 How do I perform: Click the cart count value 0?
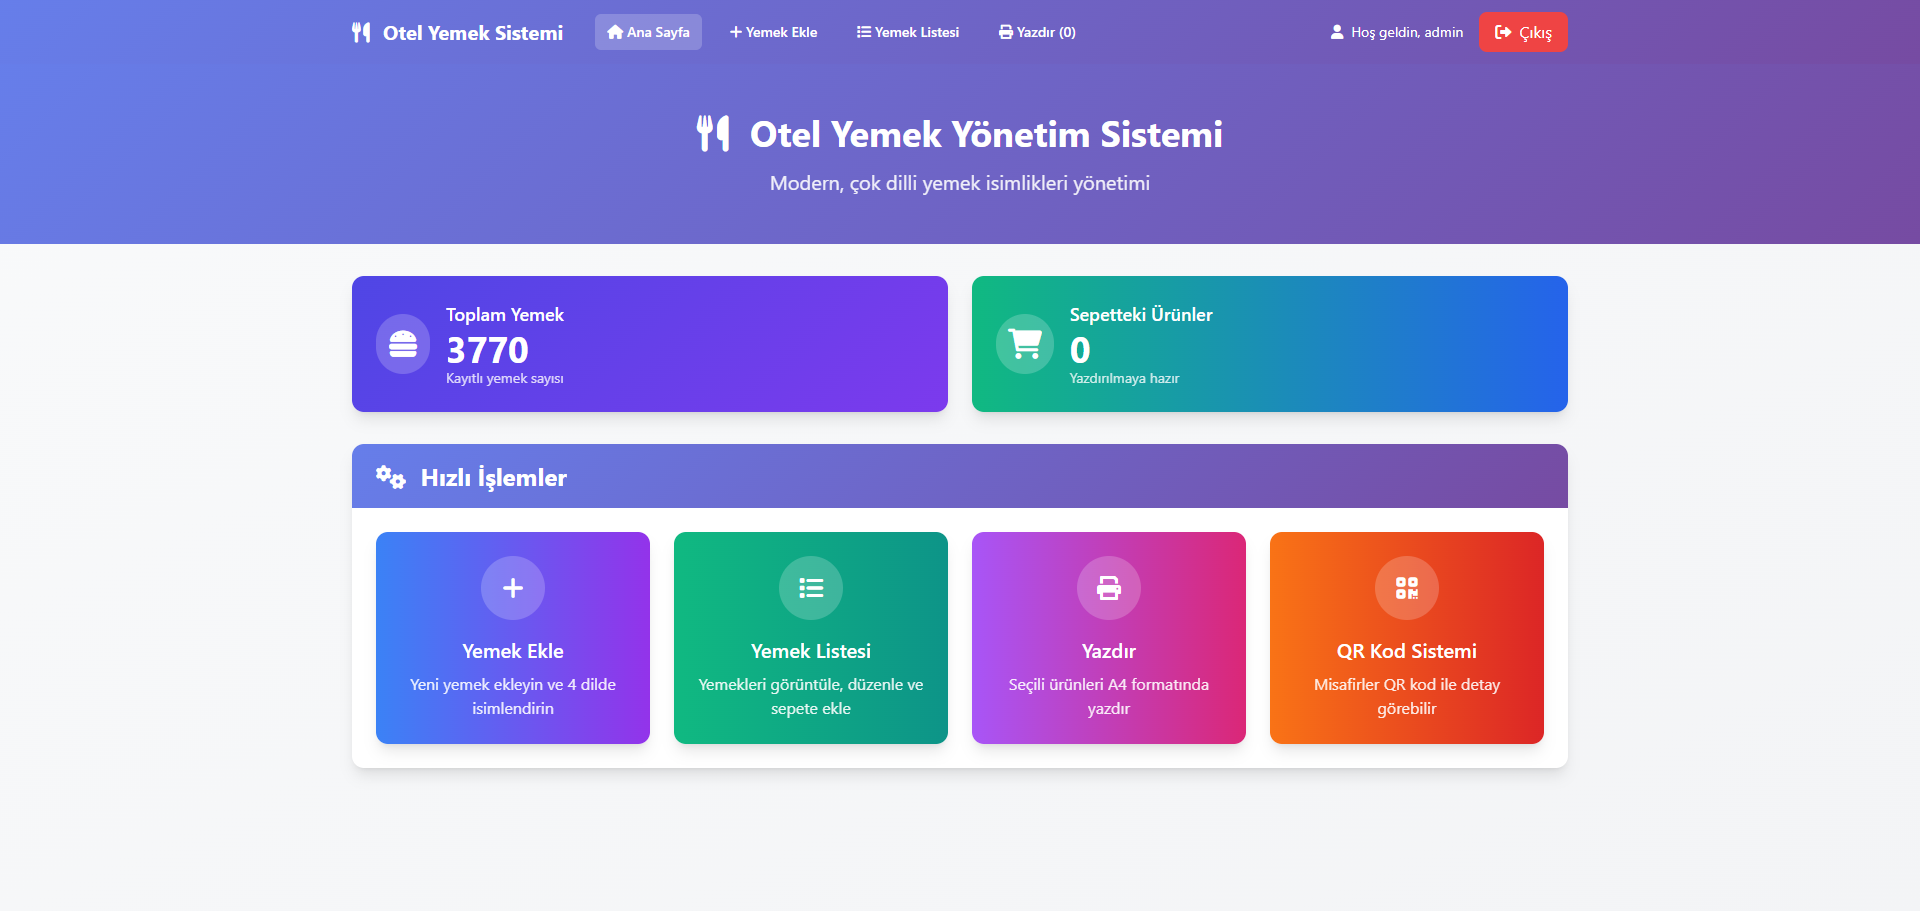pyautogui.click(x=1080, y=350)
